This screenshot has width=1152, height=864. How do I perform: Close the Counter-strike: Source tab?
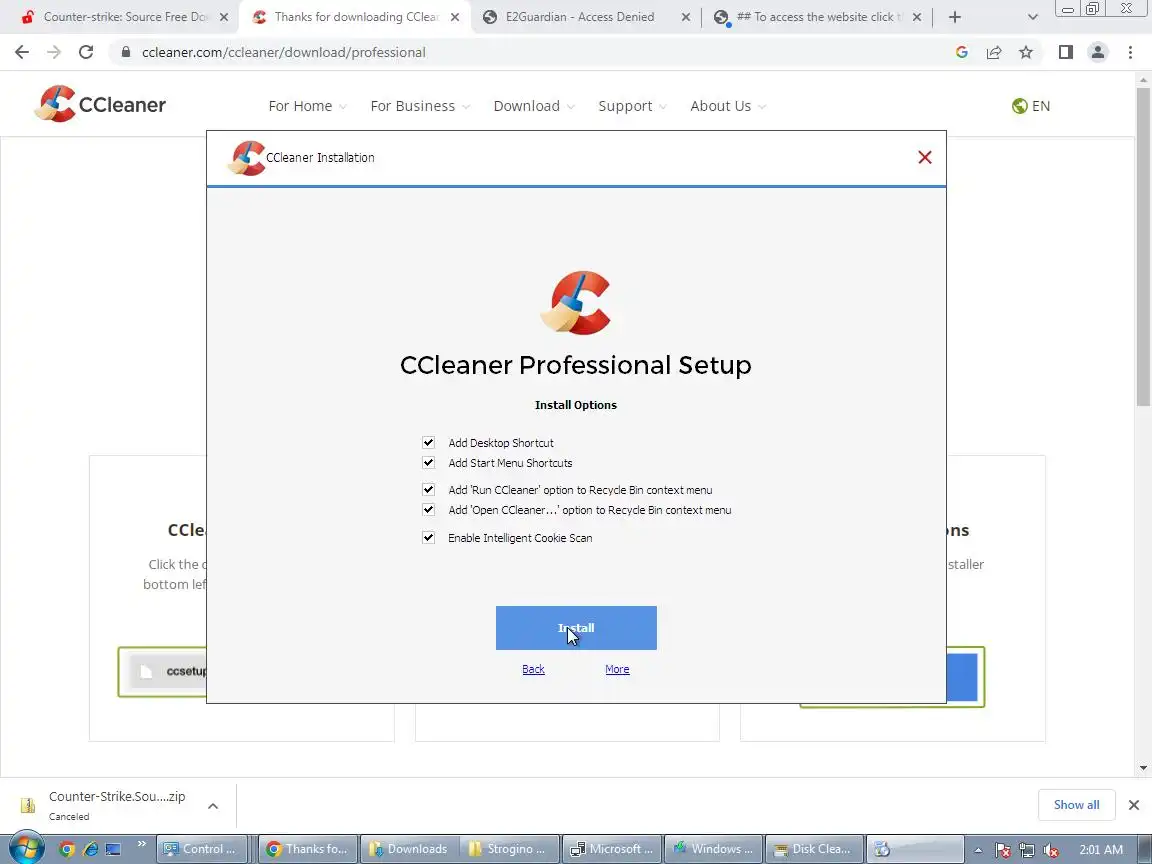[224, 17]
